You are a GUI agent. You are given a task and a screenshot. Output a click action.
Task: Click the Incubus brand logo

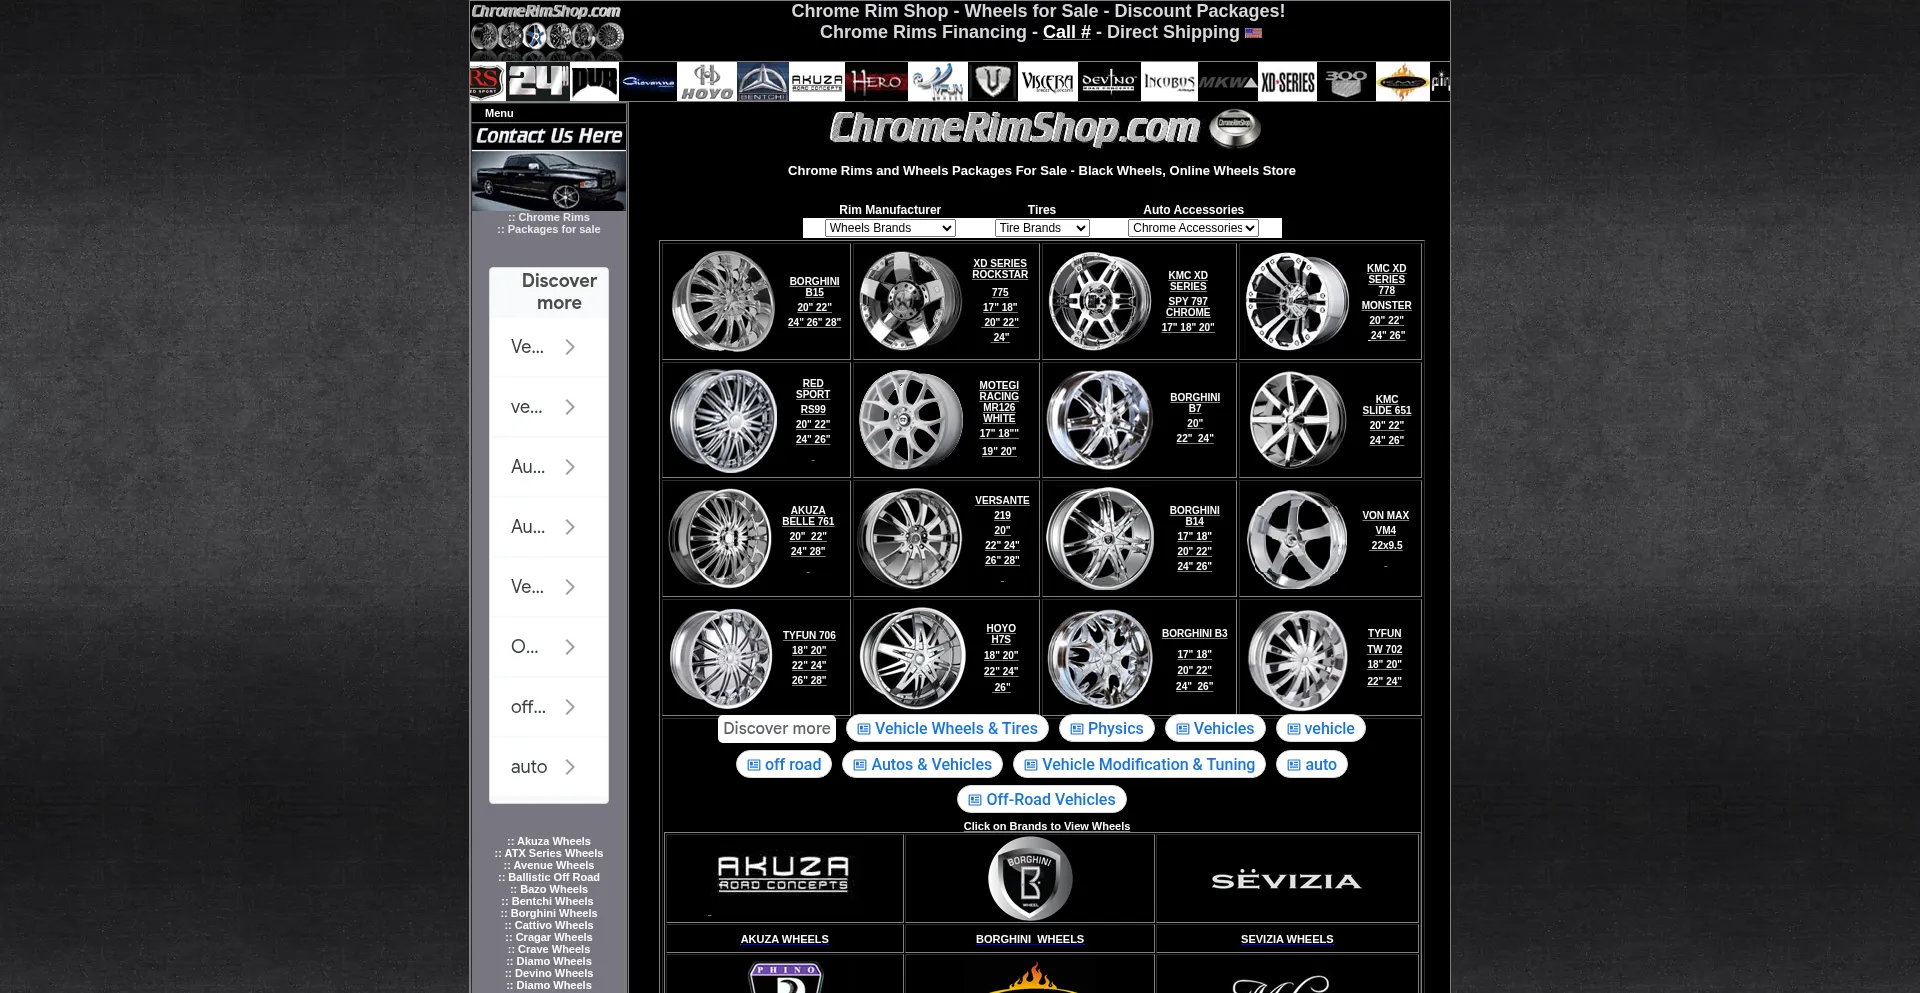1169,82
